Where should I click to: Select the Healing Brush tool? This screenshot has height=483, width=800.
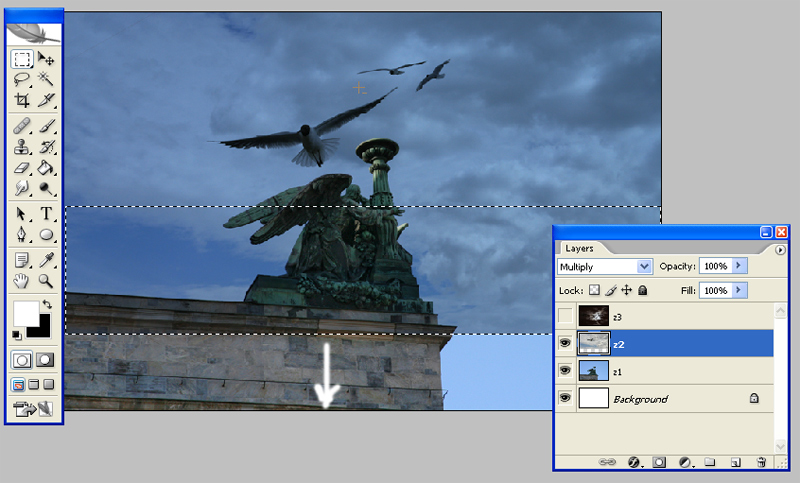pos(21,125)
